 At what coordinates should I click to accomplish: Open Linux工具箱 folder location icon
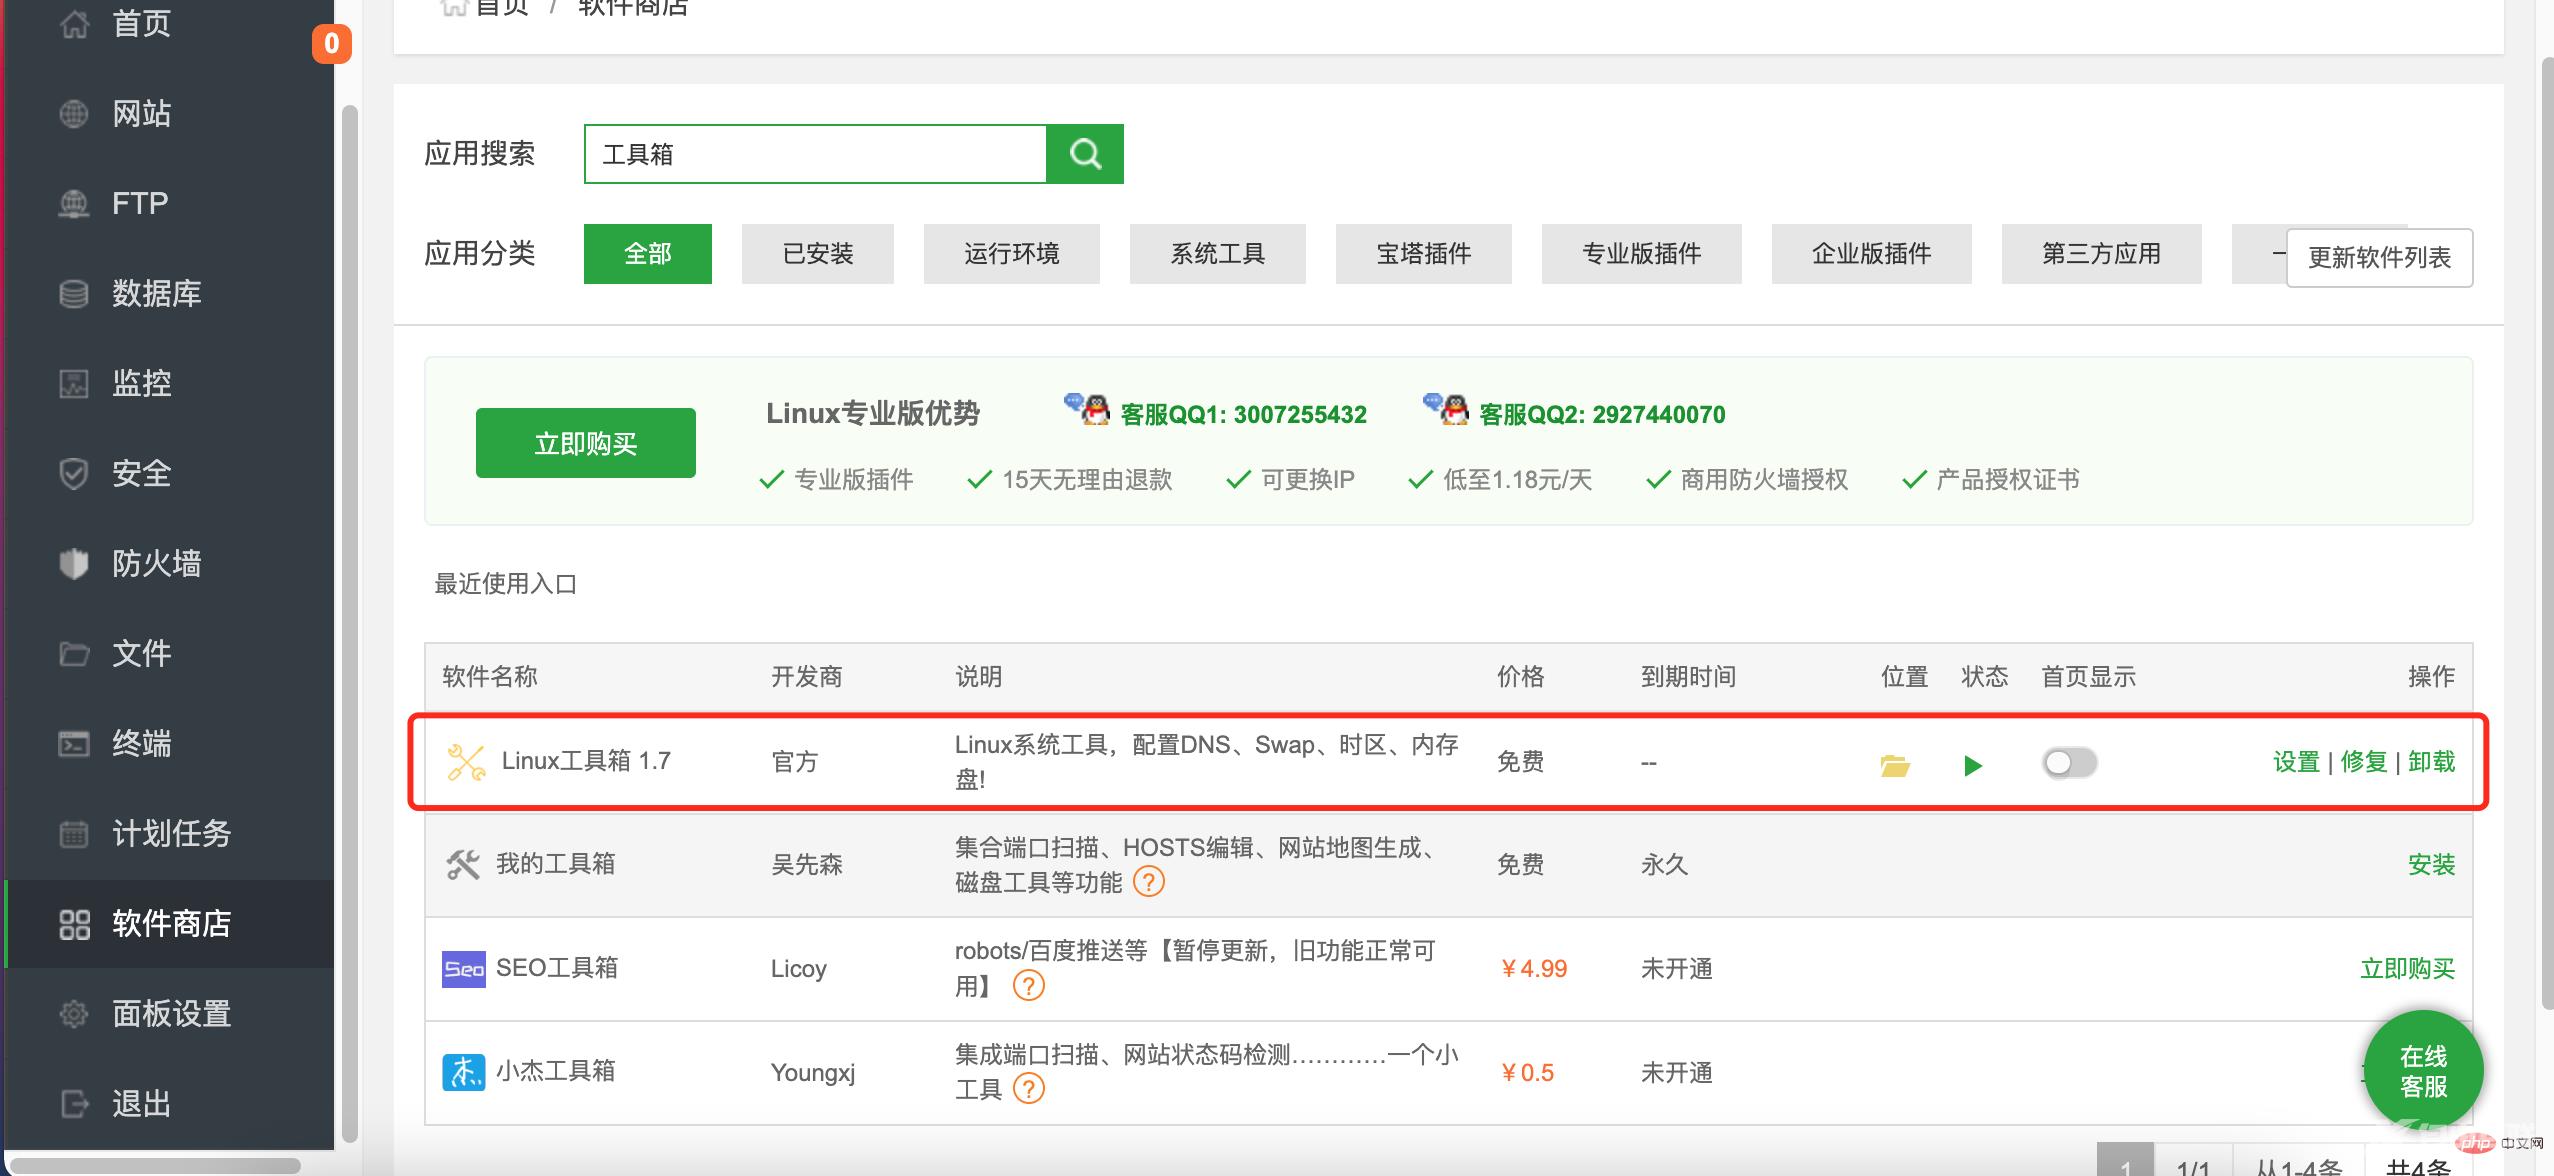pos(1898,765)
